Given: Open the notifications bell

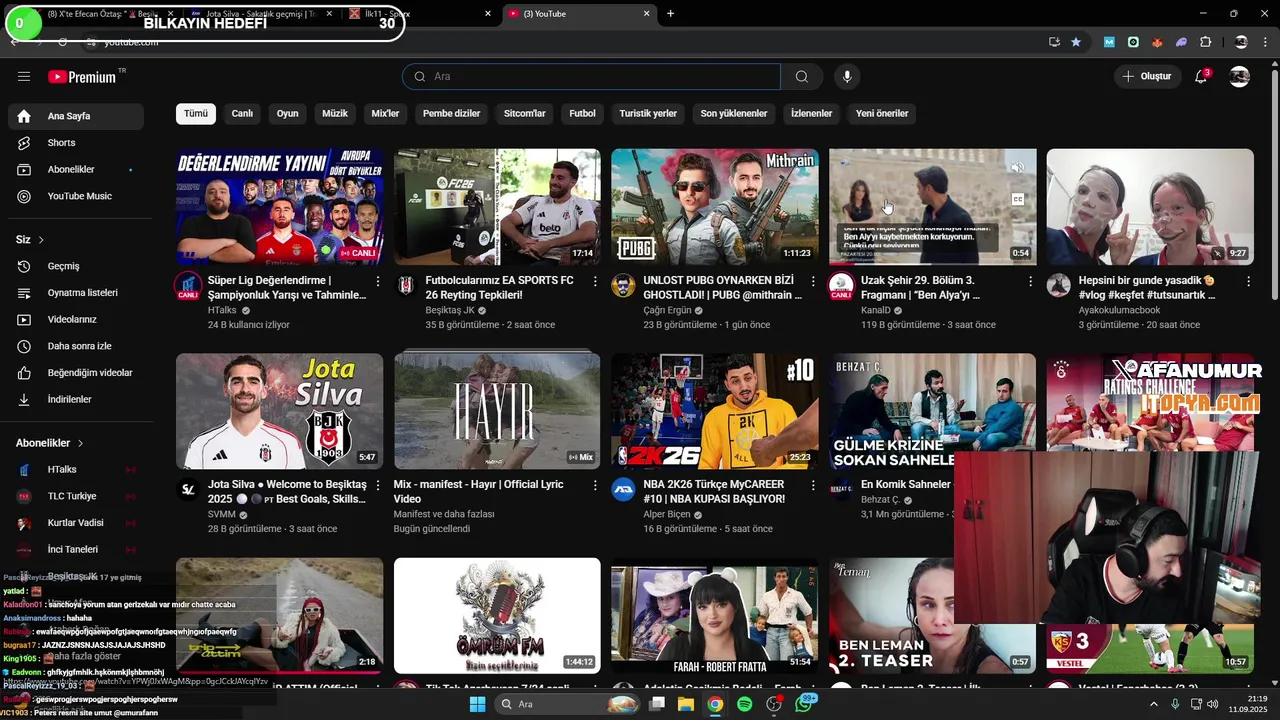Looking at the screenshot, I should 1201,76.
